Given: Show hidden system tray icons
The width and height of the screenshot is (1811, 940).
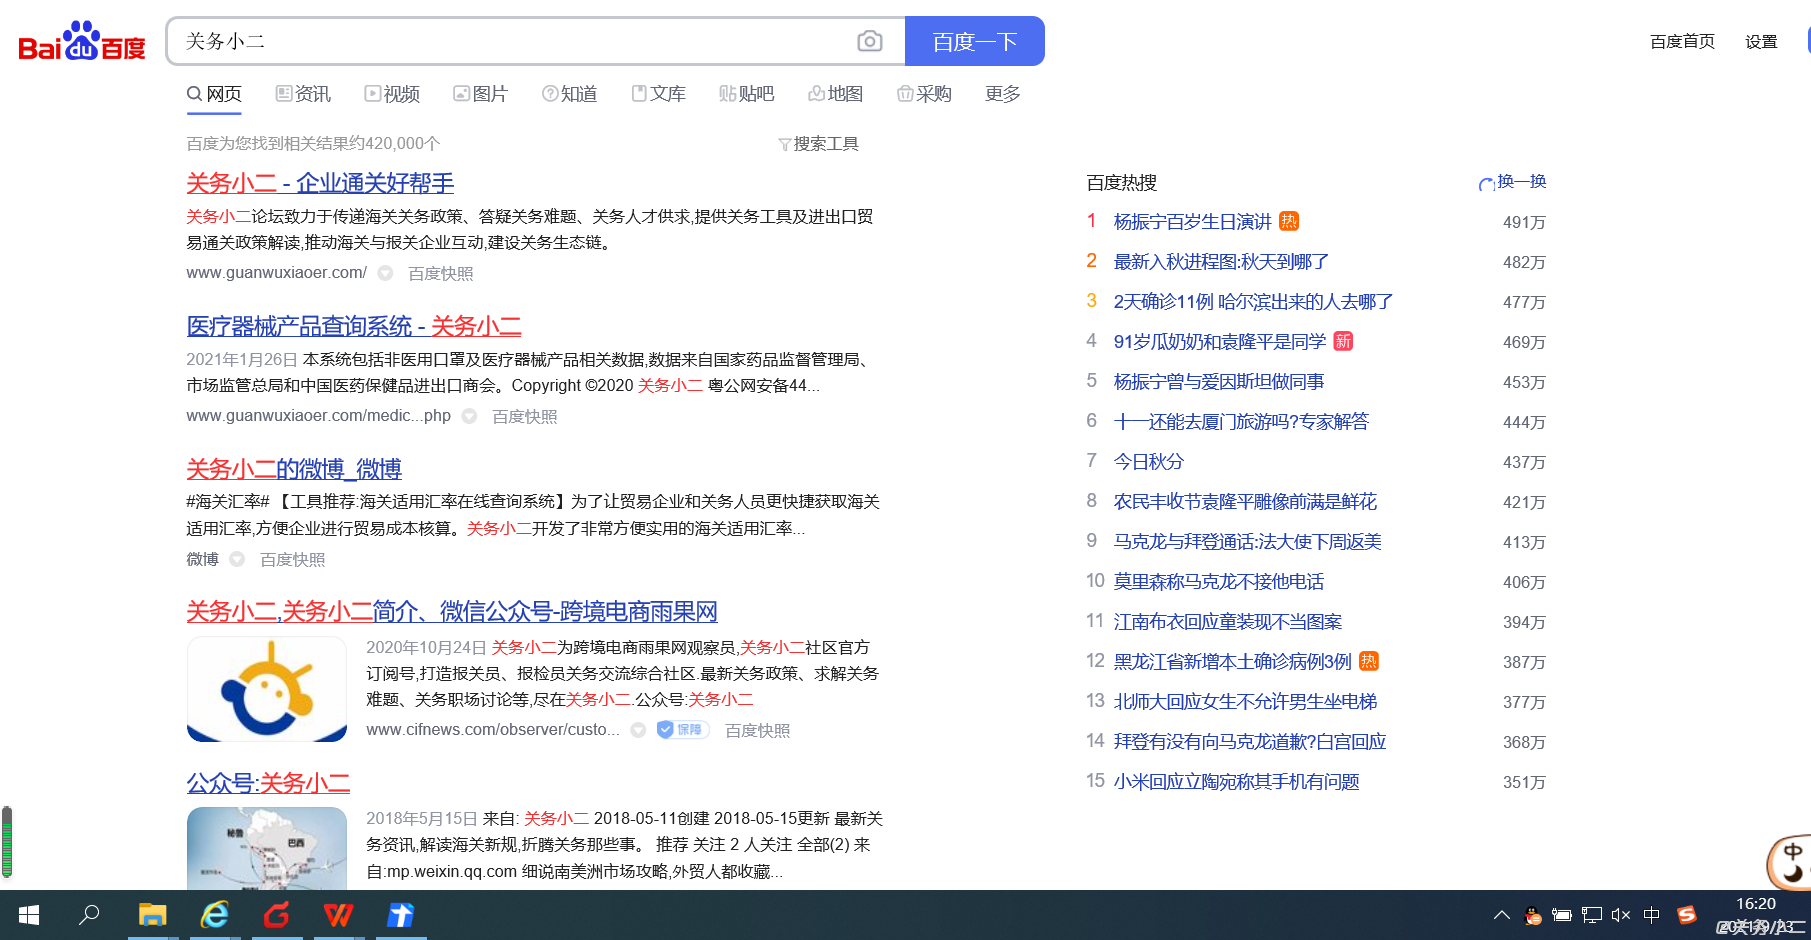Looking at the screenshot, I should (1502, 915).
